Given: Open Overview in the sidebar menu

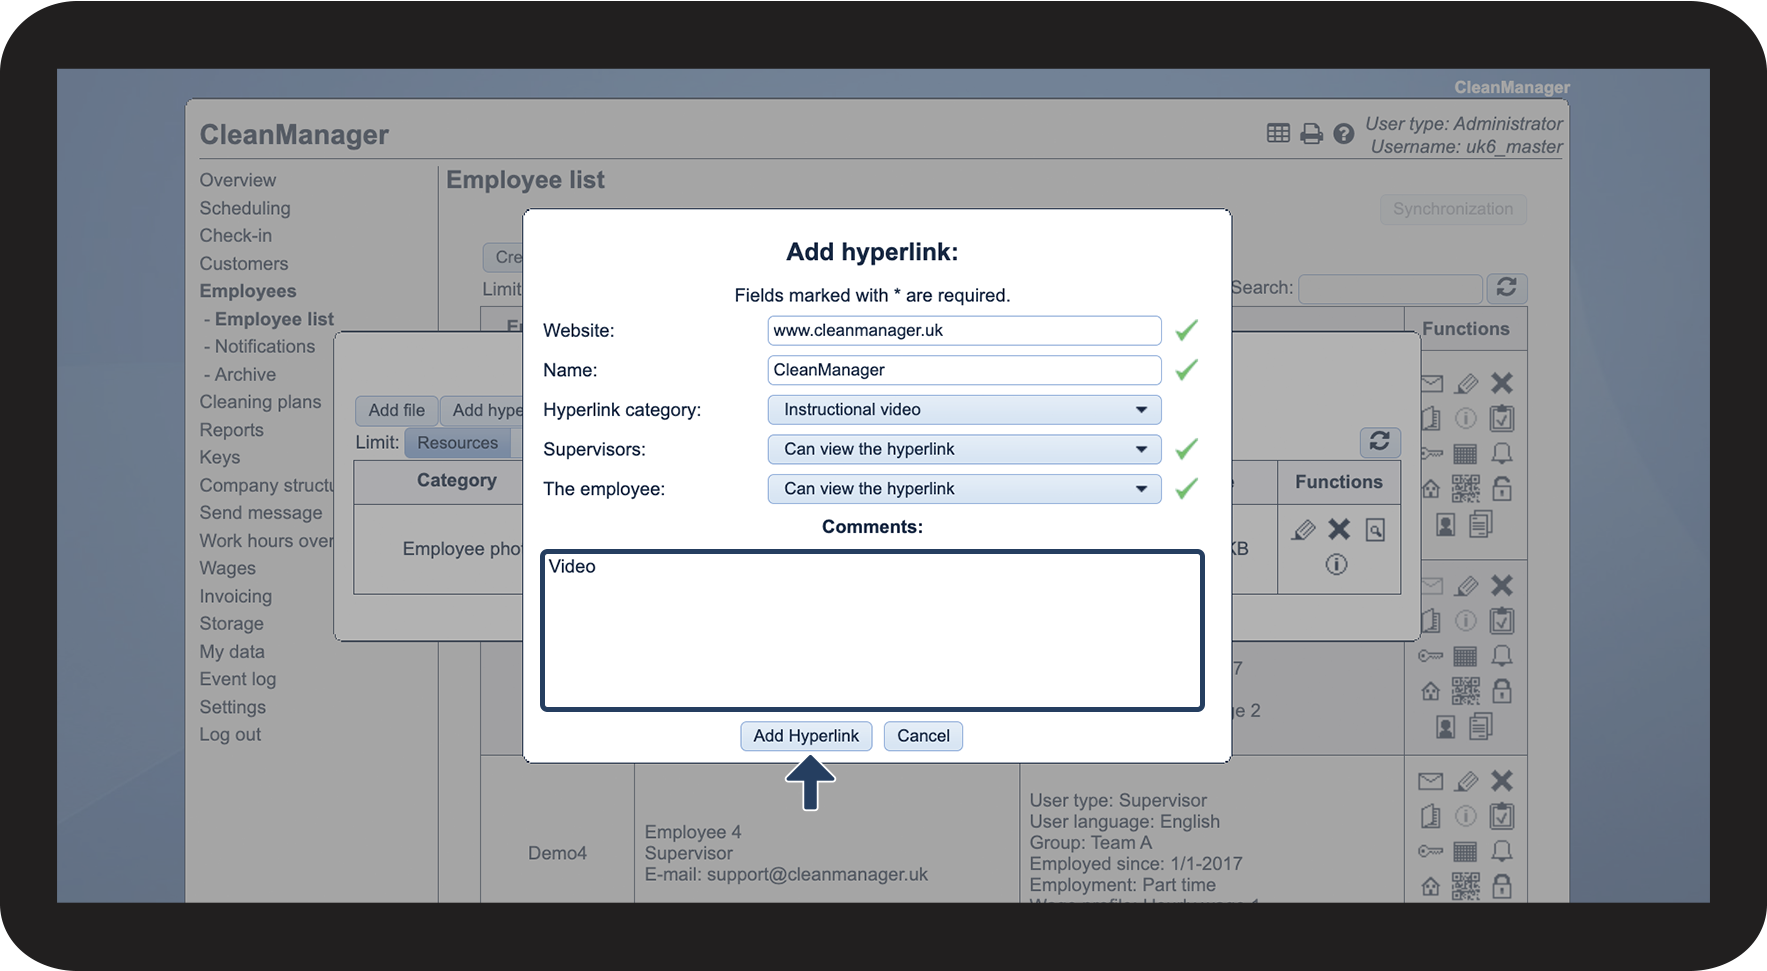Looking at the screenshot, I should click(238, 180).
